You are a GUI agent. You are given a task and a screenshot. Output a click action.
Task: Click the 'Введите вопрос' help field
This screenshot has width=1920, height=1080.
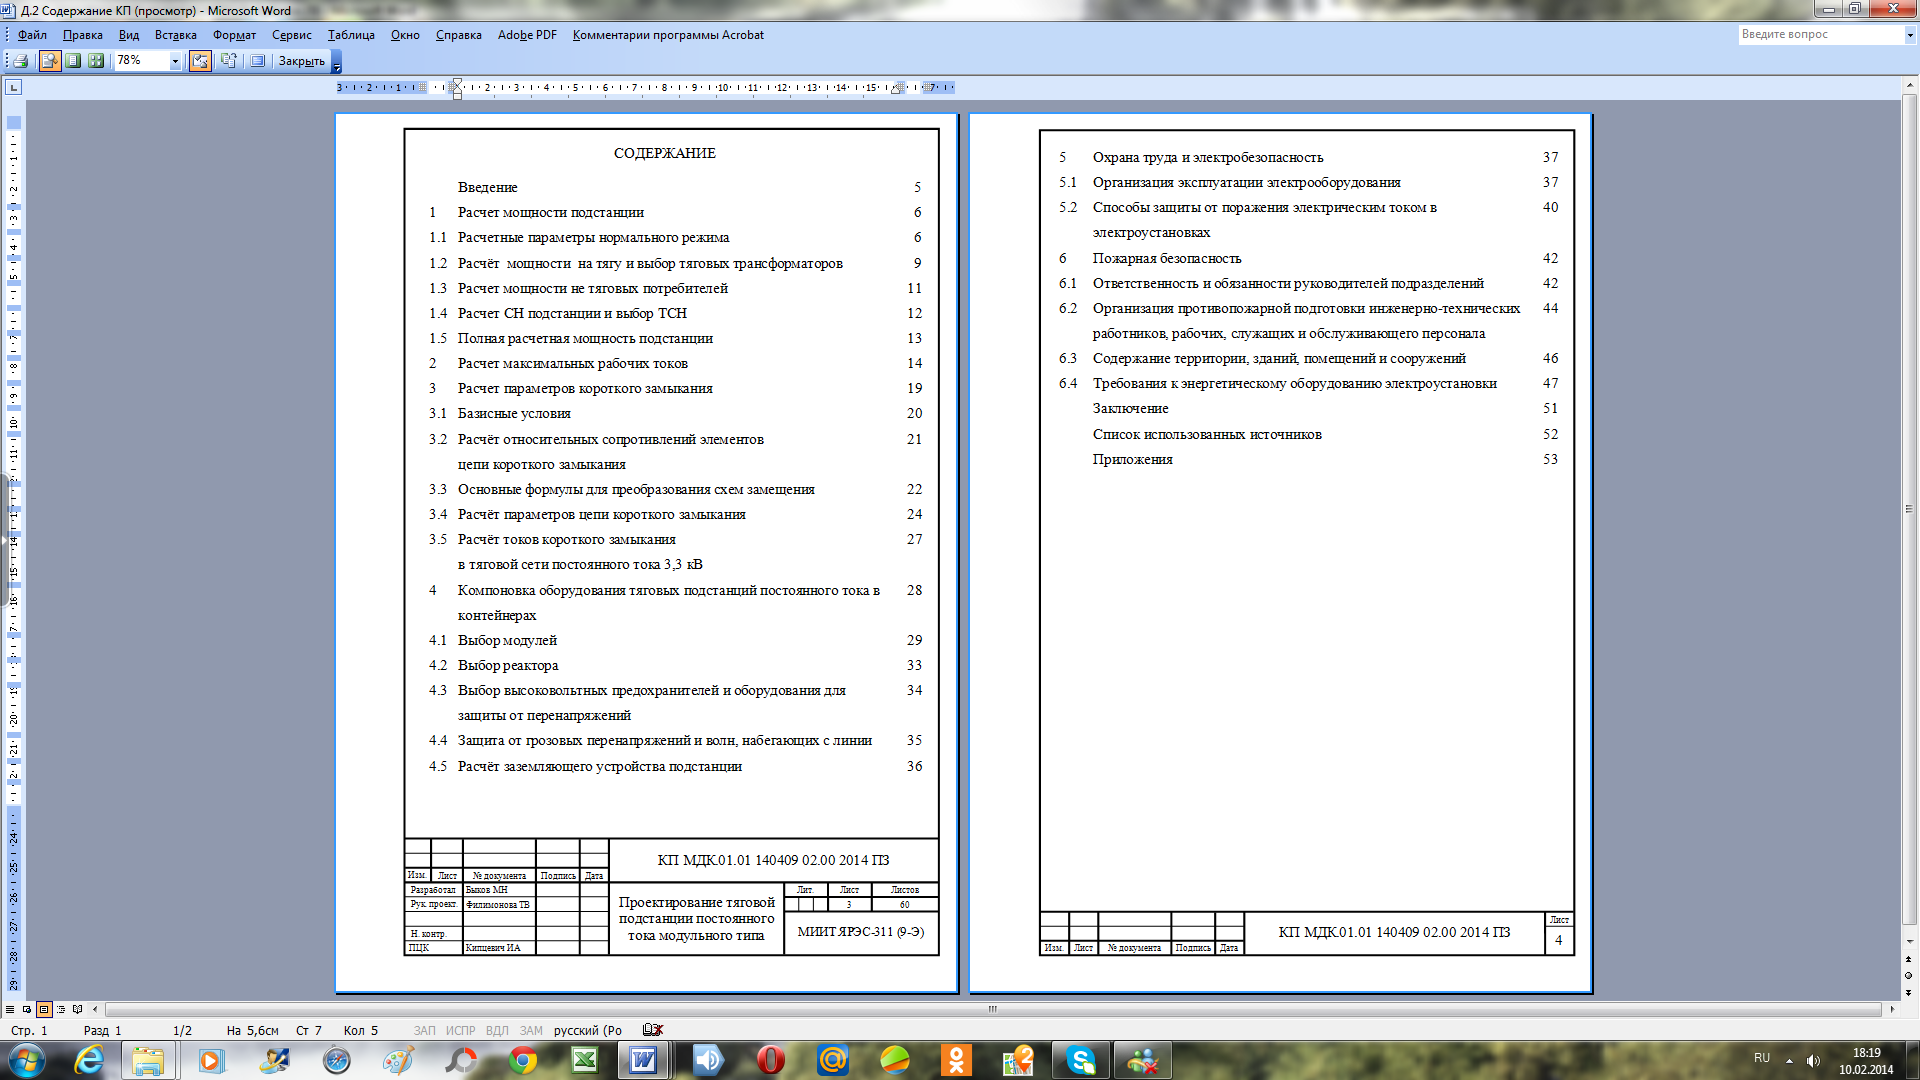[x=1820, y=34]
